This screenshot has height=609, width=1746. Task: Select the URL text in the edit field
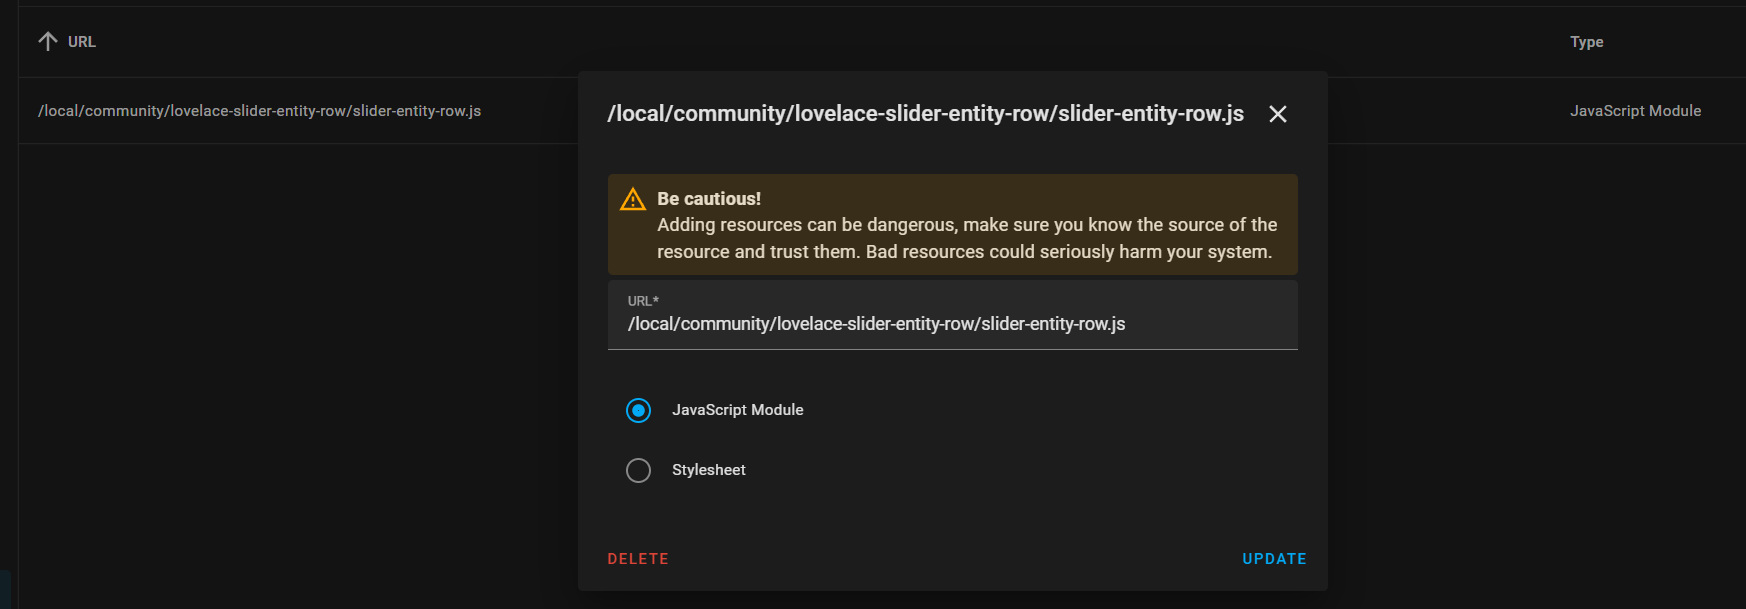pos(875,323)
